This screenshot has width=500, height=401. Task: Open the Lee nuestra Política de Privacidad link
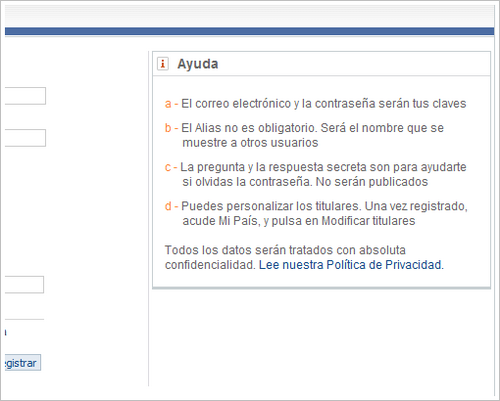click(x=351, y=265)
